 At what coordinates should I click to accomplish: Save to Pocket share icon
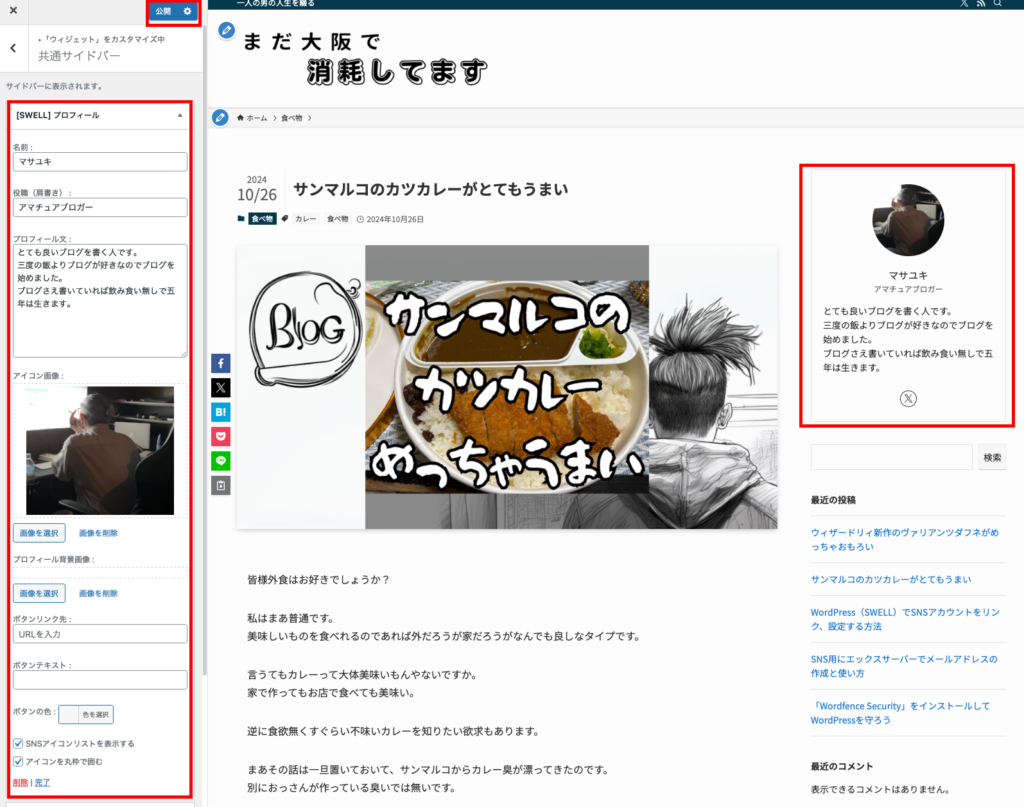pos(221,437)
